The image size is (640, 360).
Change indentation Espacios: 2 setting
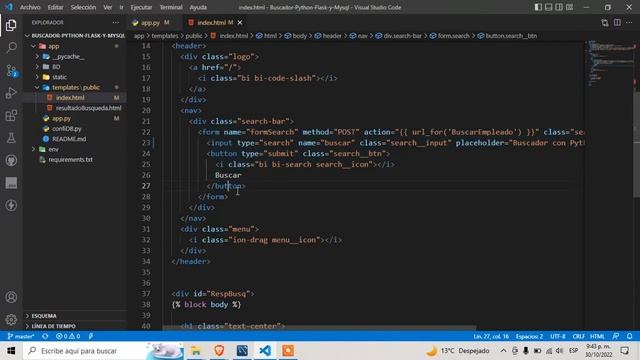coord(529,336)
